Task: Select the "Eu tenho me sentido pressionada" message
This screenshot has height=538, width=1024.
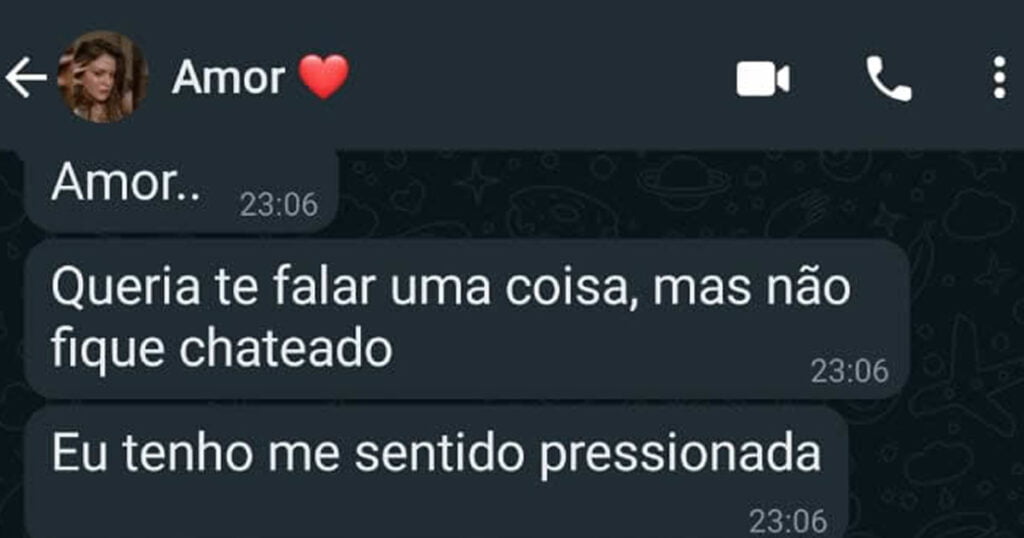Action: tap(436, 473)
